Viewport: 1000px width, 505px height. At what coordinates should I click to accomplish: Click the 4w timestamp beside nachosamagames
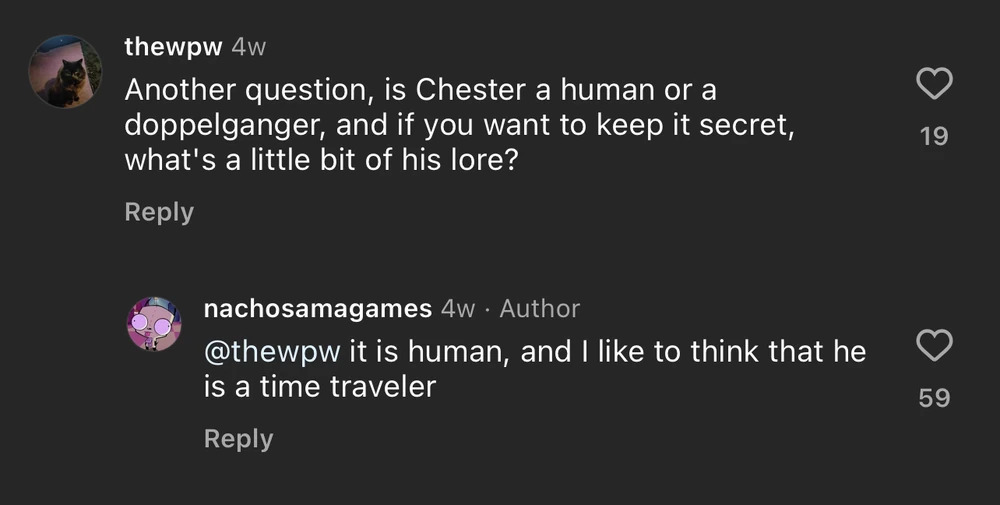[x=457, y=309]
